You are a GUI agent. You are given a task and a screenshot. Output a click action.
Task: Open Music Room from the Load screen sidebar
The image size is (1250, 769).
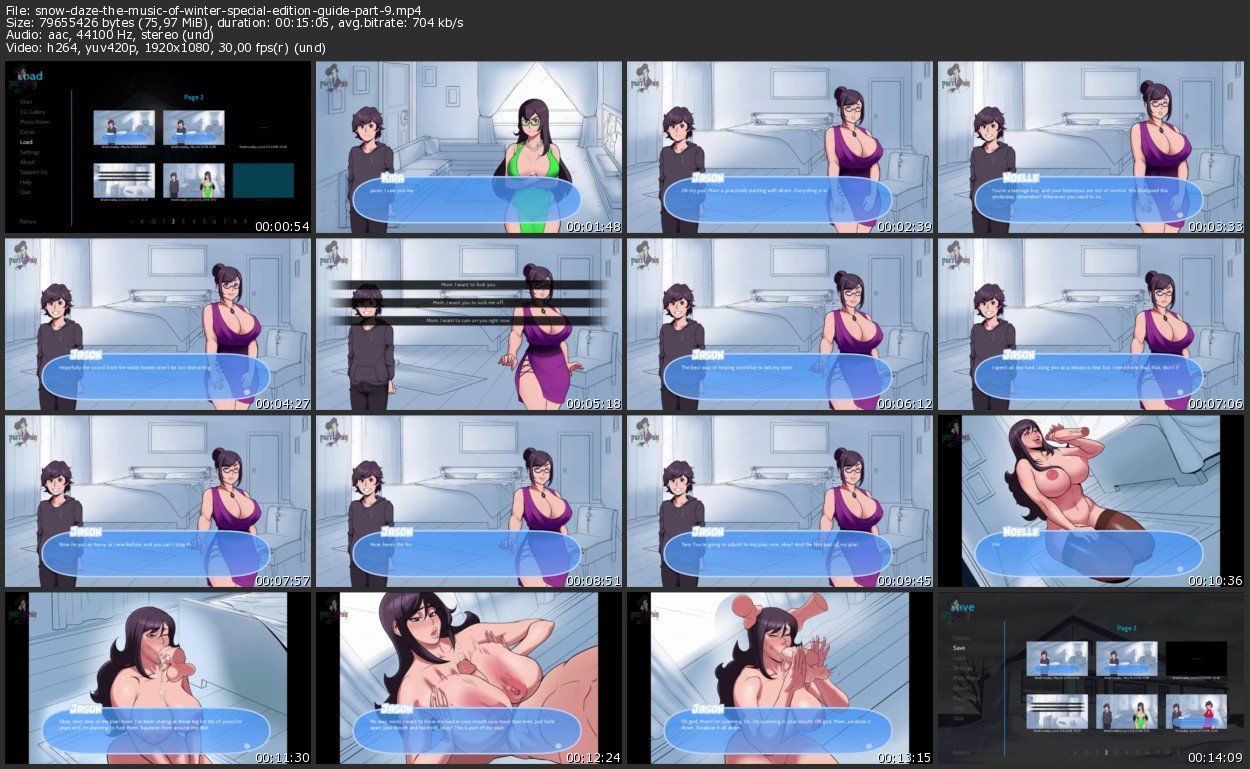[x=34, y=122]
